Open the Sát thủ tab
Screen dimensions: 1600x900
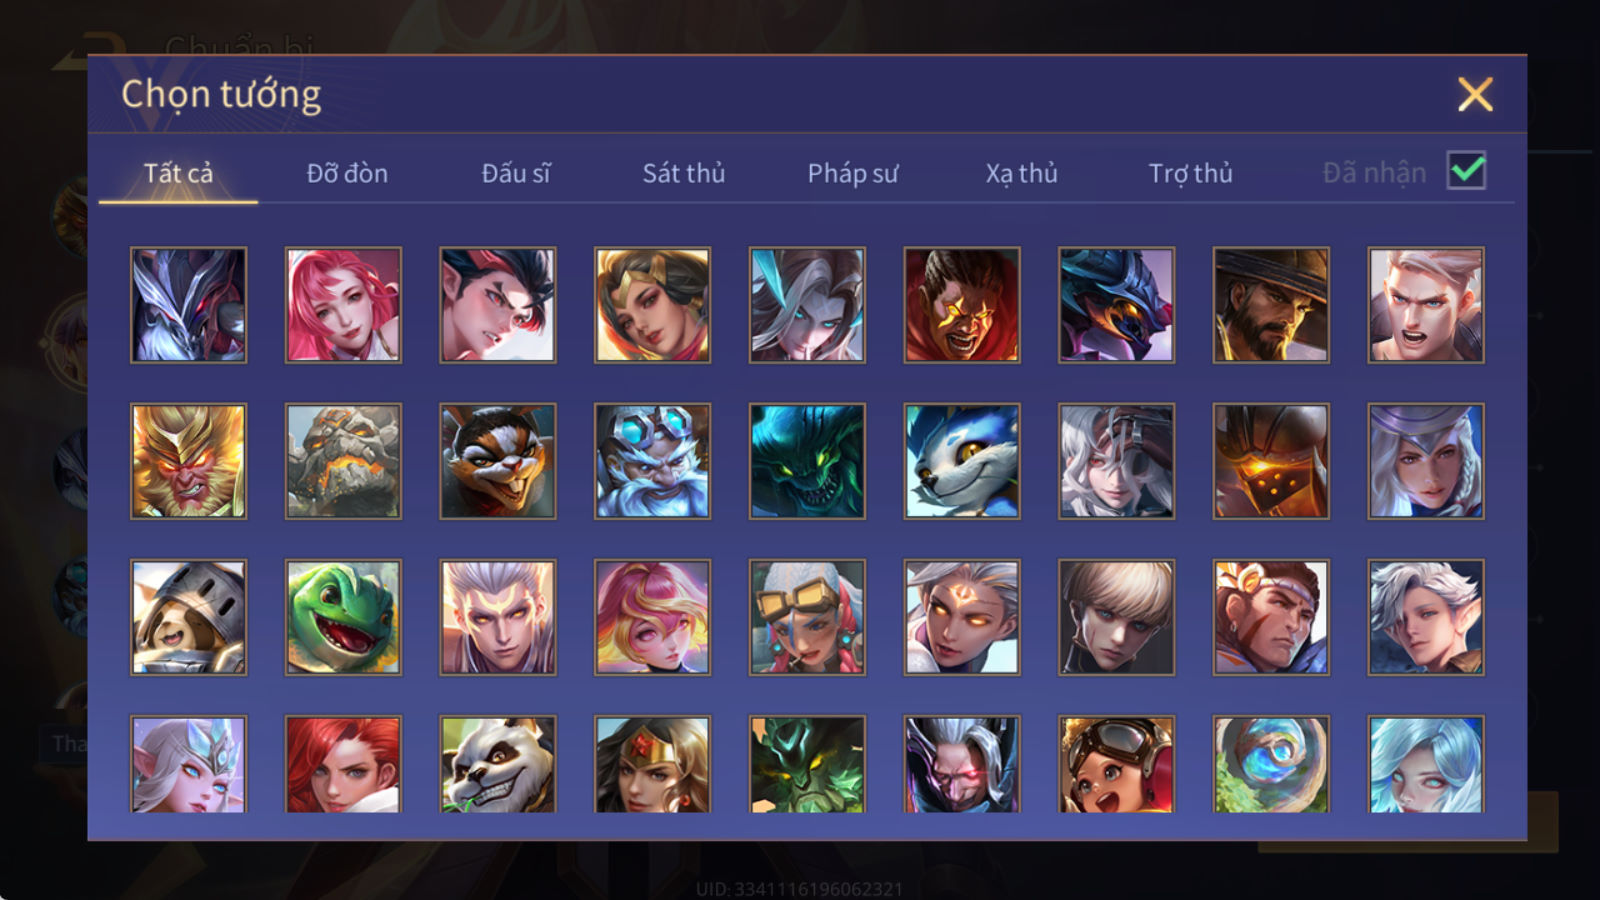(683, 173)
